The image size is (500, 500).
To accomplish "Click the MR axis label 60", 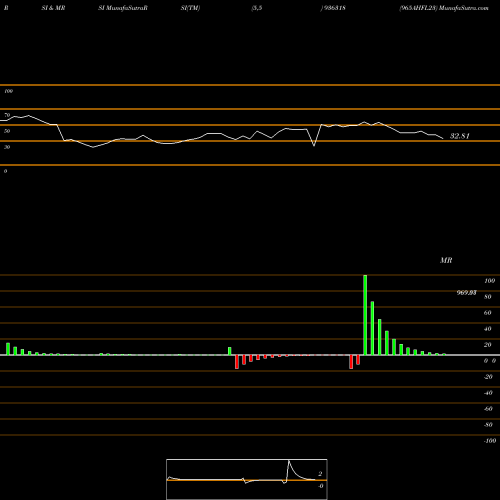I will [x=488, y=313].
